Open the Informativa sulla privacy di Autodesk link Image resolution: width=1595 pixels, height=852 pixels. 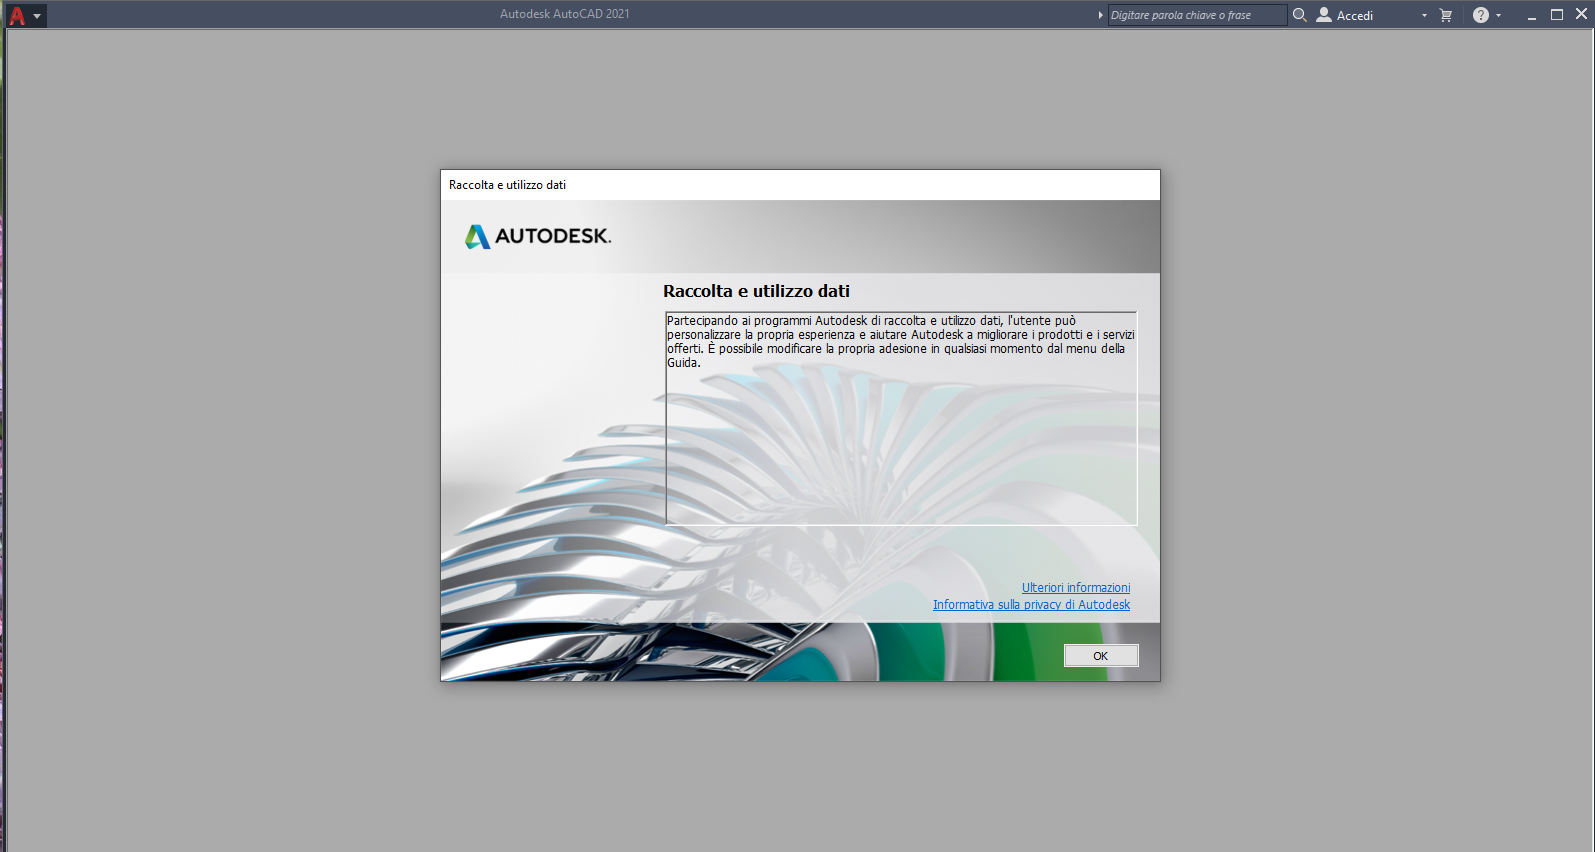[1031, 605]
